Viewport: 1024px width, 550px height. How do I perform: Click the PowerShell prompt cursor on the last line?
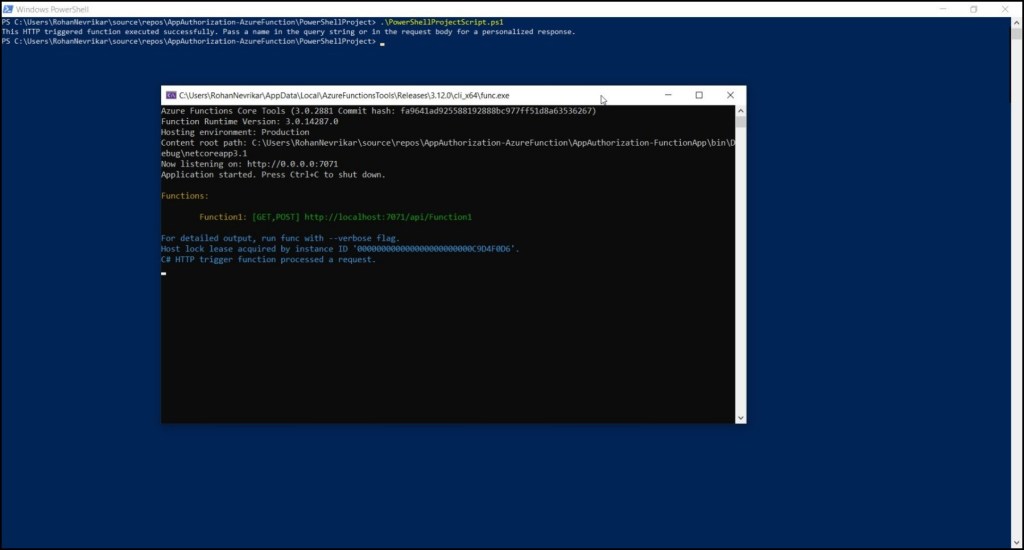(382, 43)
